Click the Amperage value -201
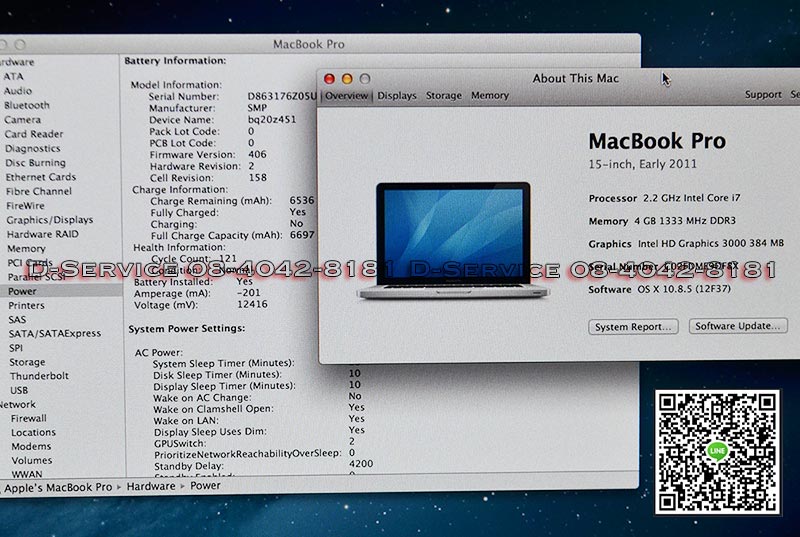 click(x=249, y=293)
